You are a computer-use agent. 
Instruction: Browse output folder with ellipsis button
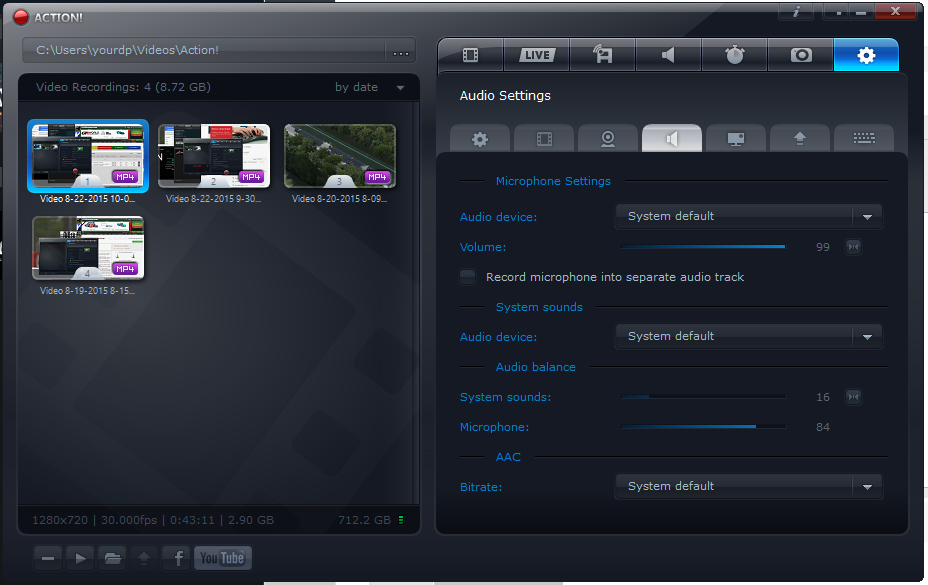point(401,53)
